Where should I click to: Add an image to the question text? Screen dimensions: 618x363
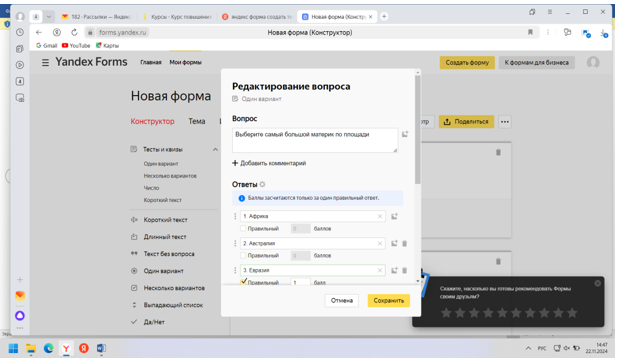[405, 134]
